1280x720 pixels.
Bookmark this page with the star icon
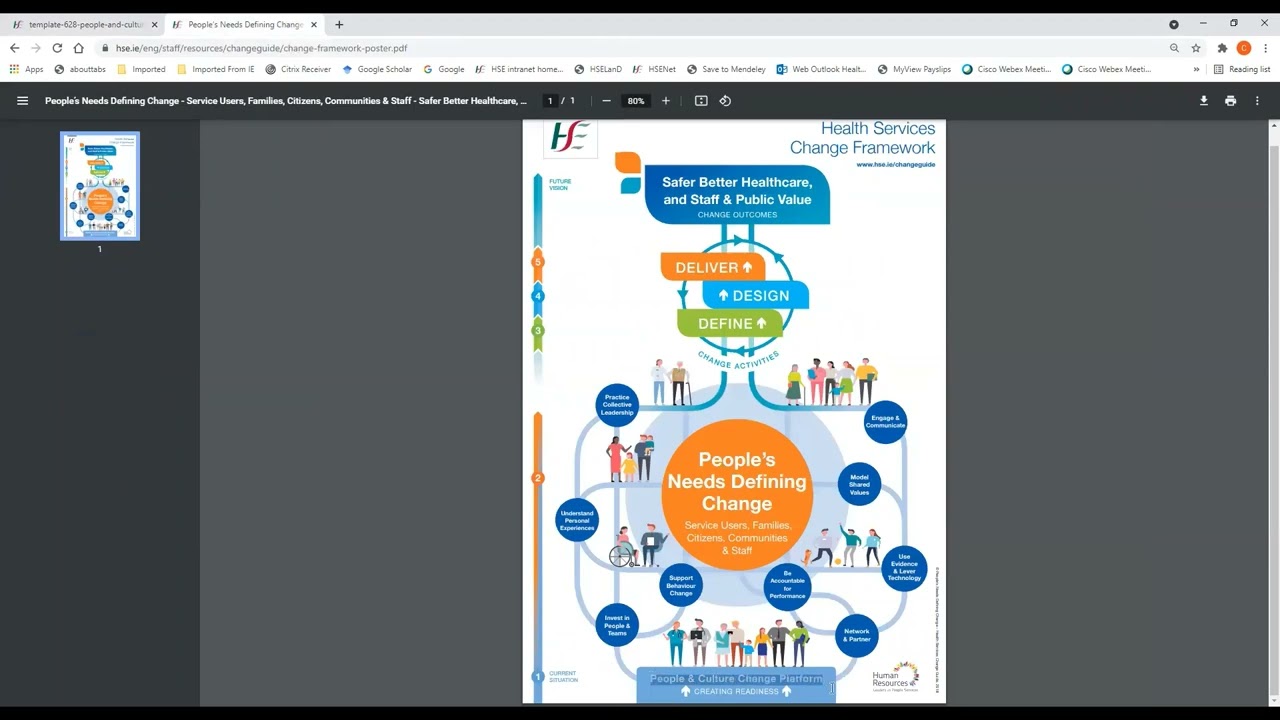coord(1196,48)
